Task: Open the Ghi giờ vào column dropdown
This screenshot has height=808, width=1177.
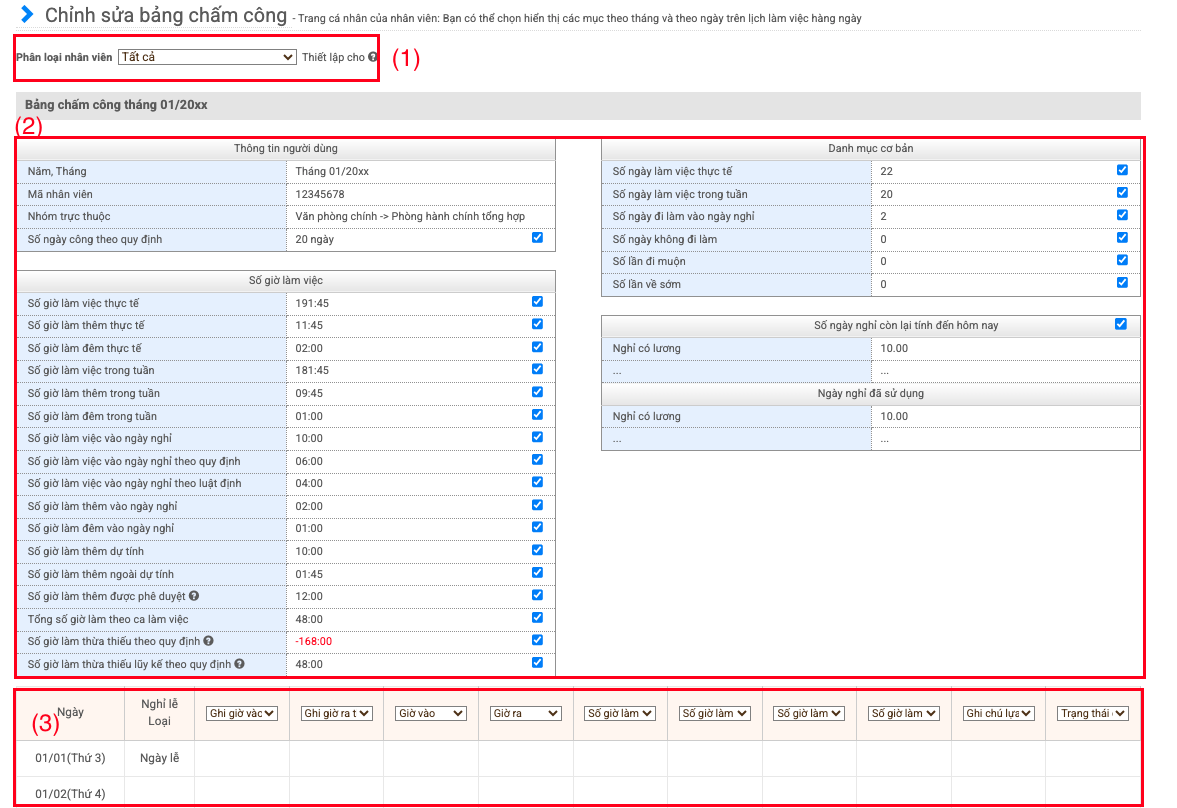Action: [x=241, y=713]
